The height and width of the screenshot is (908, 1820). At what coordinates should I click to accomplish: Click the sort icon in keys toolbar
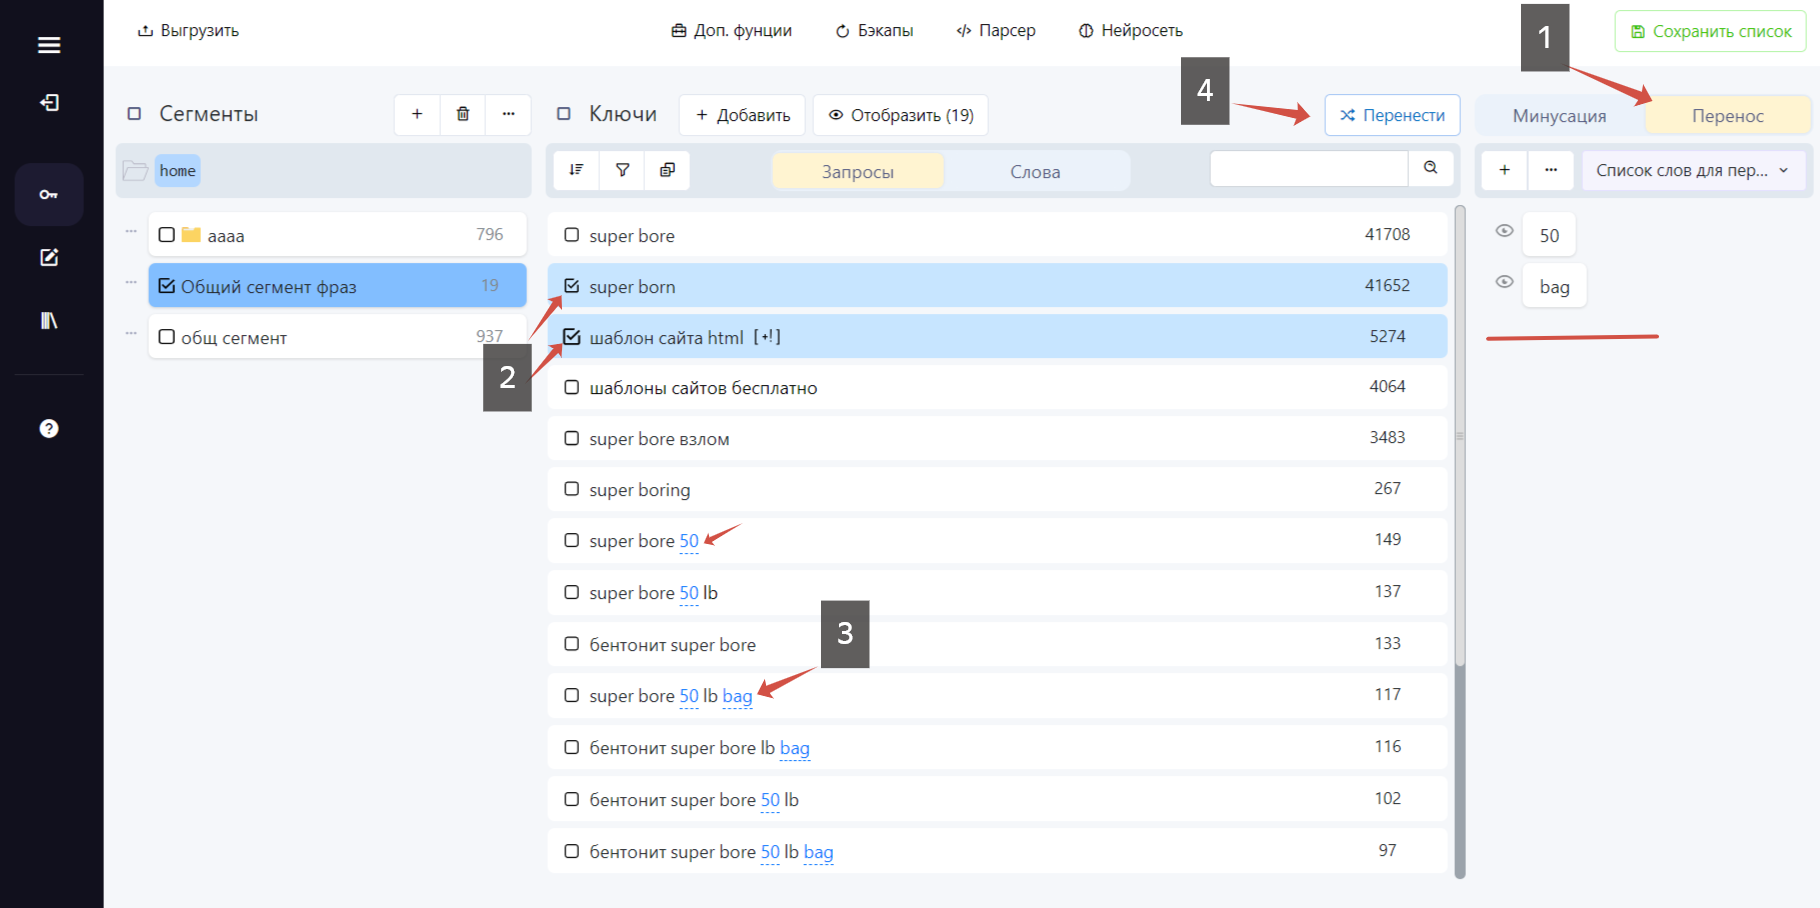[x=576, y=170]
